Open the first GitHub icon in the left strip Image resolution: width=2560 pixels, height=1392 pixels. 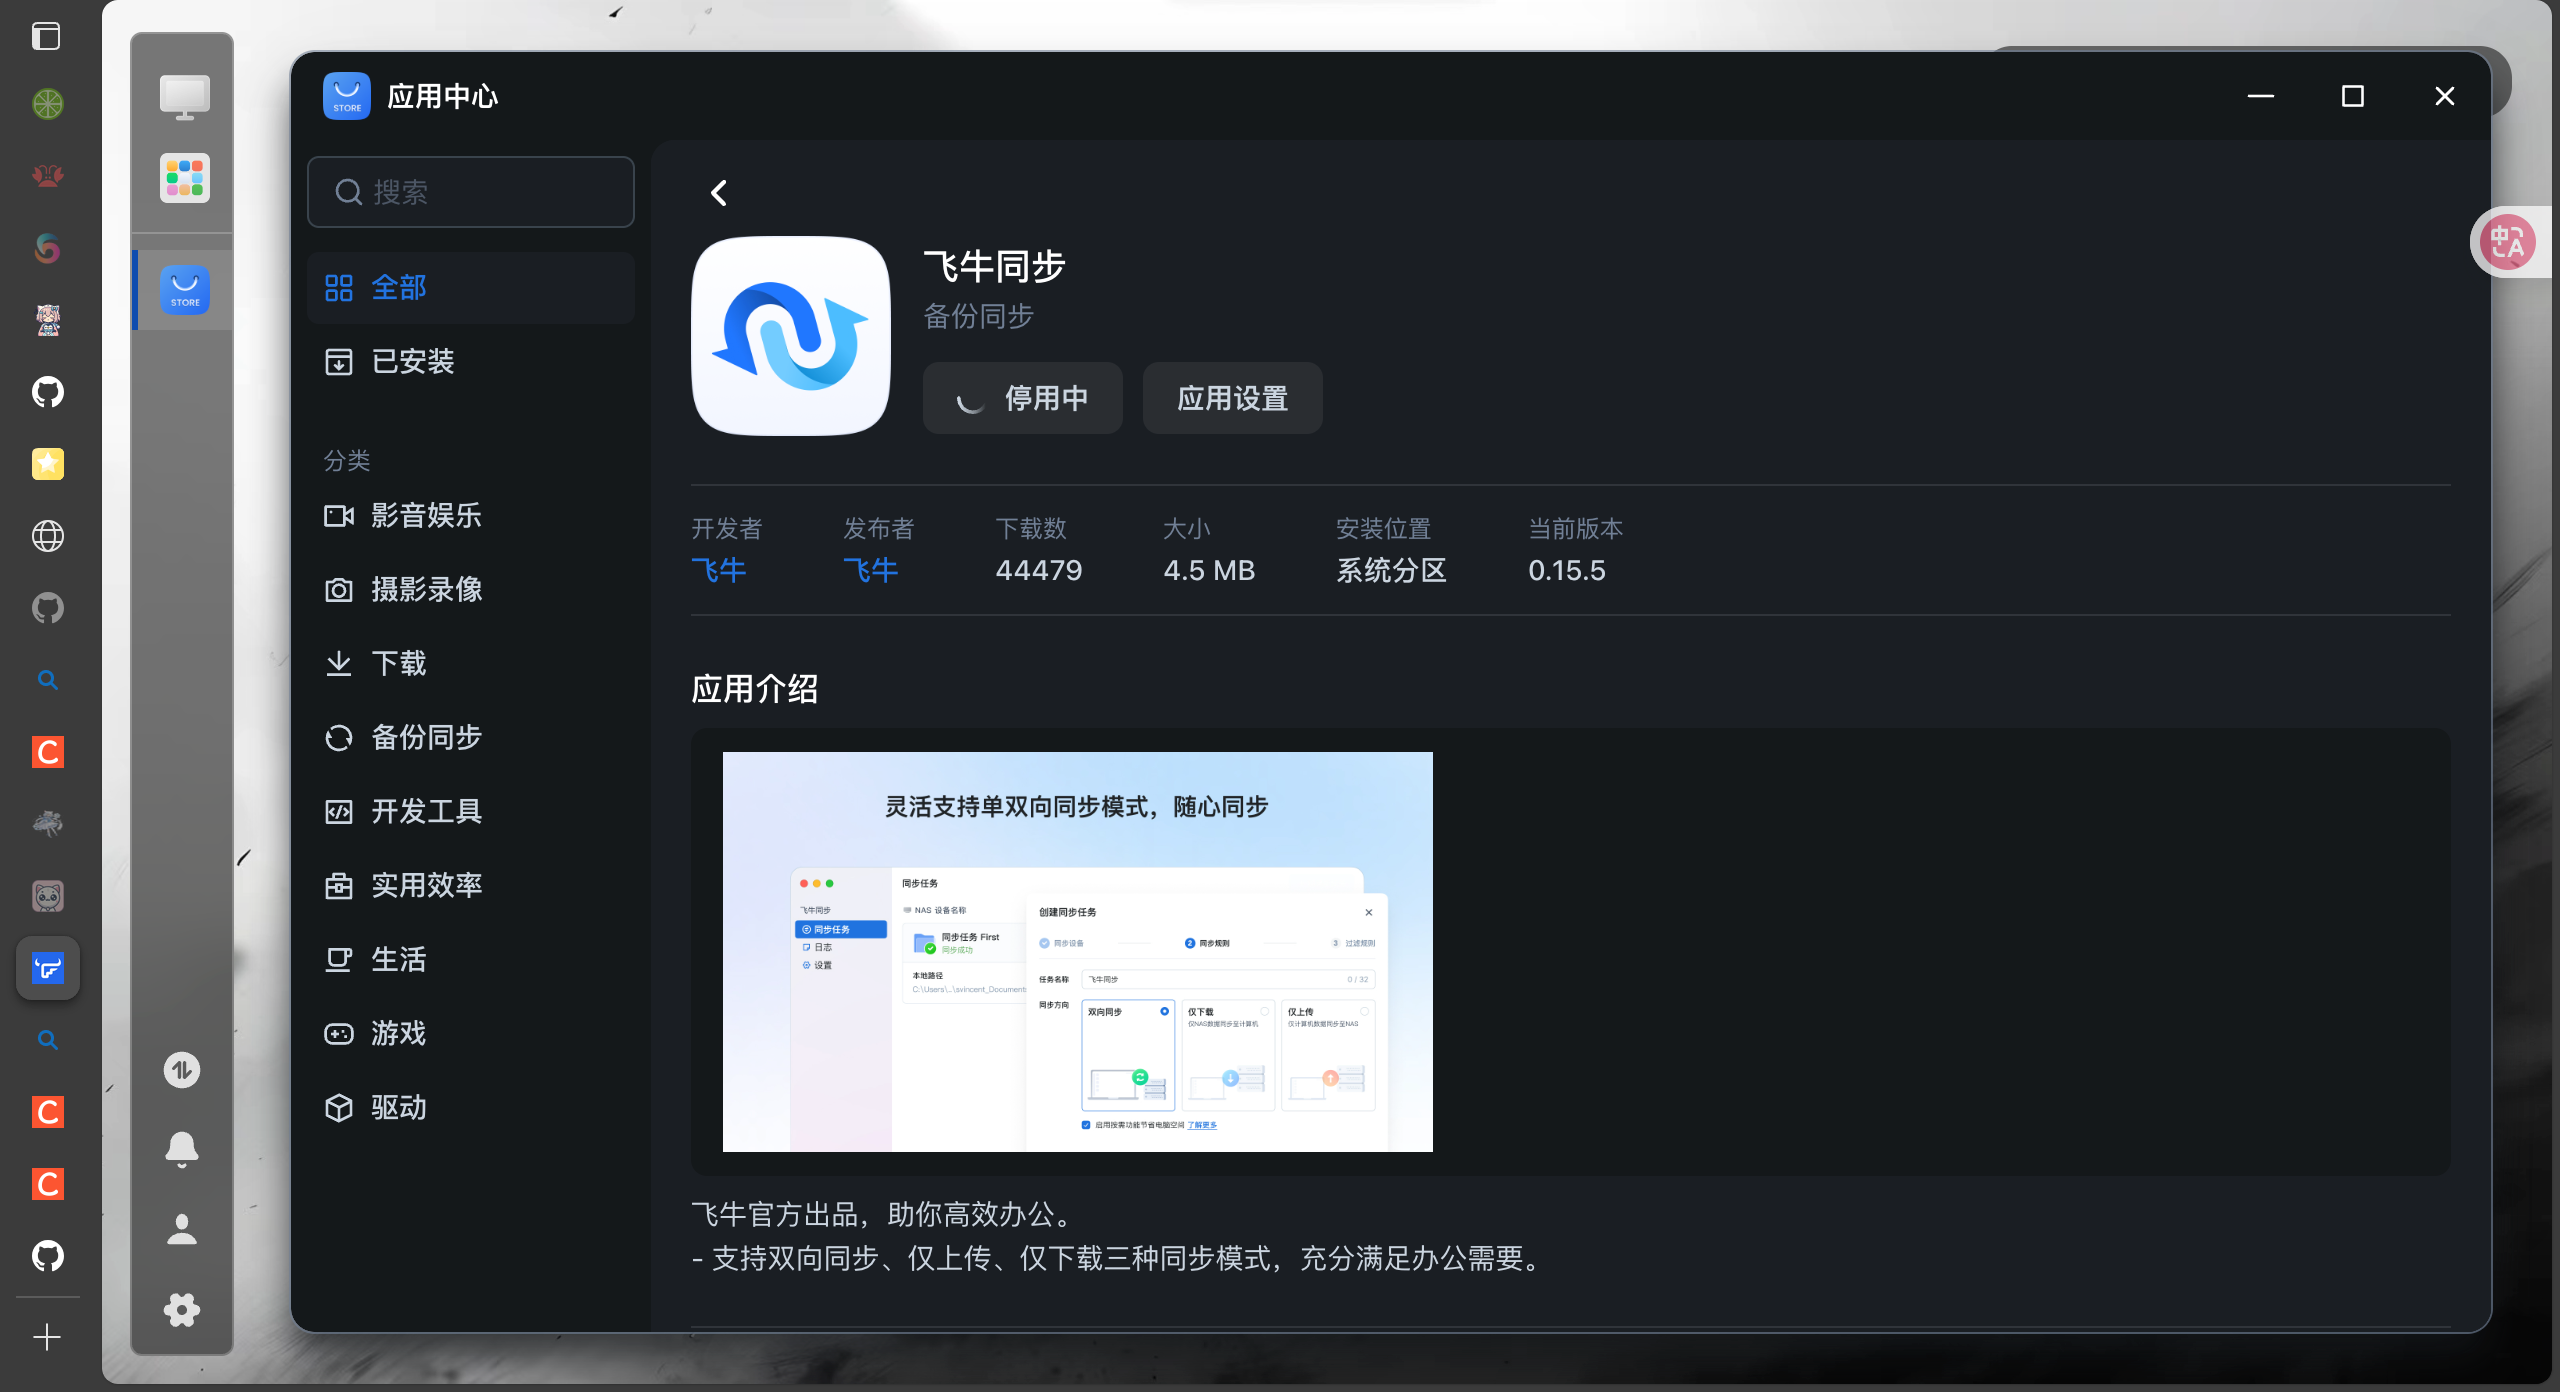pos(48,392)
